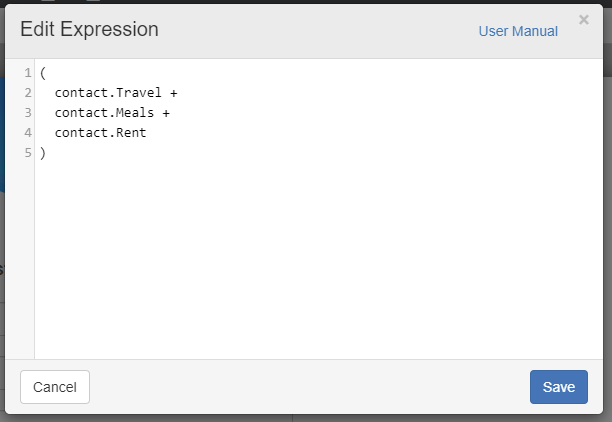Select line number 4 in the gutter
The height and width of the screenshot is (422, 612).
[28, 133]
